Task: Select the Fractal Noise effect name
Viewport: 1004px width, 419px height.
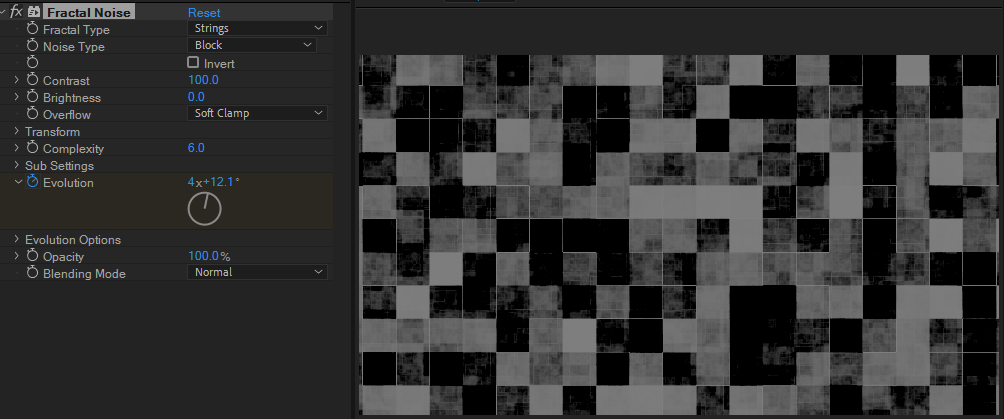Action: [89, 12]
